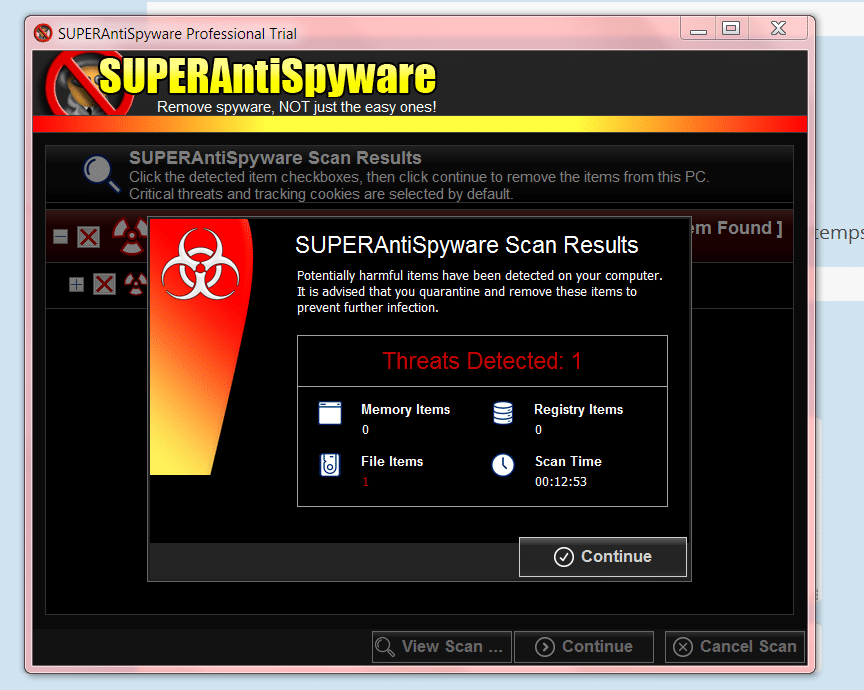Click the Threats Detected: 1 text
Screen dimensions: 864x690
[x=482, y=361]
